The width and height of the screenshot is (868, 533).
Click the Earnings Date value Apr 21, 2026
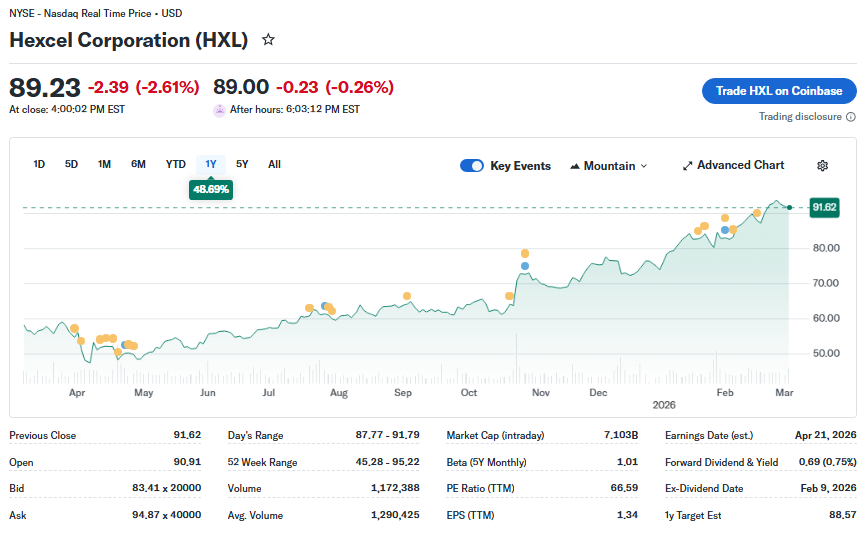tap(826, 435)
